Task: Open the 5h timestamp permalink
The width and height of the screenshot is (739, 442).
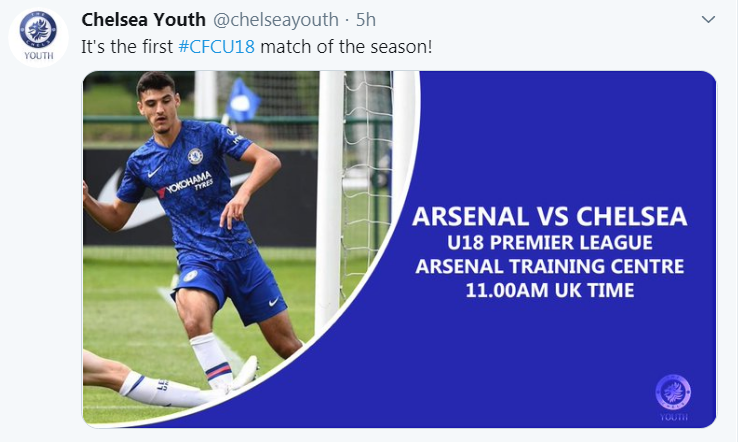Action: pos(366,20)
